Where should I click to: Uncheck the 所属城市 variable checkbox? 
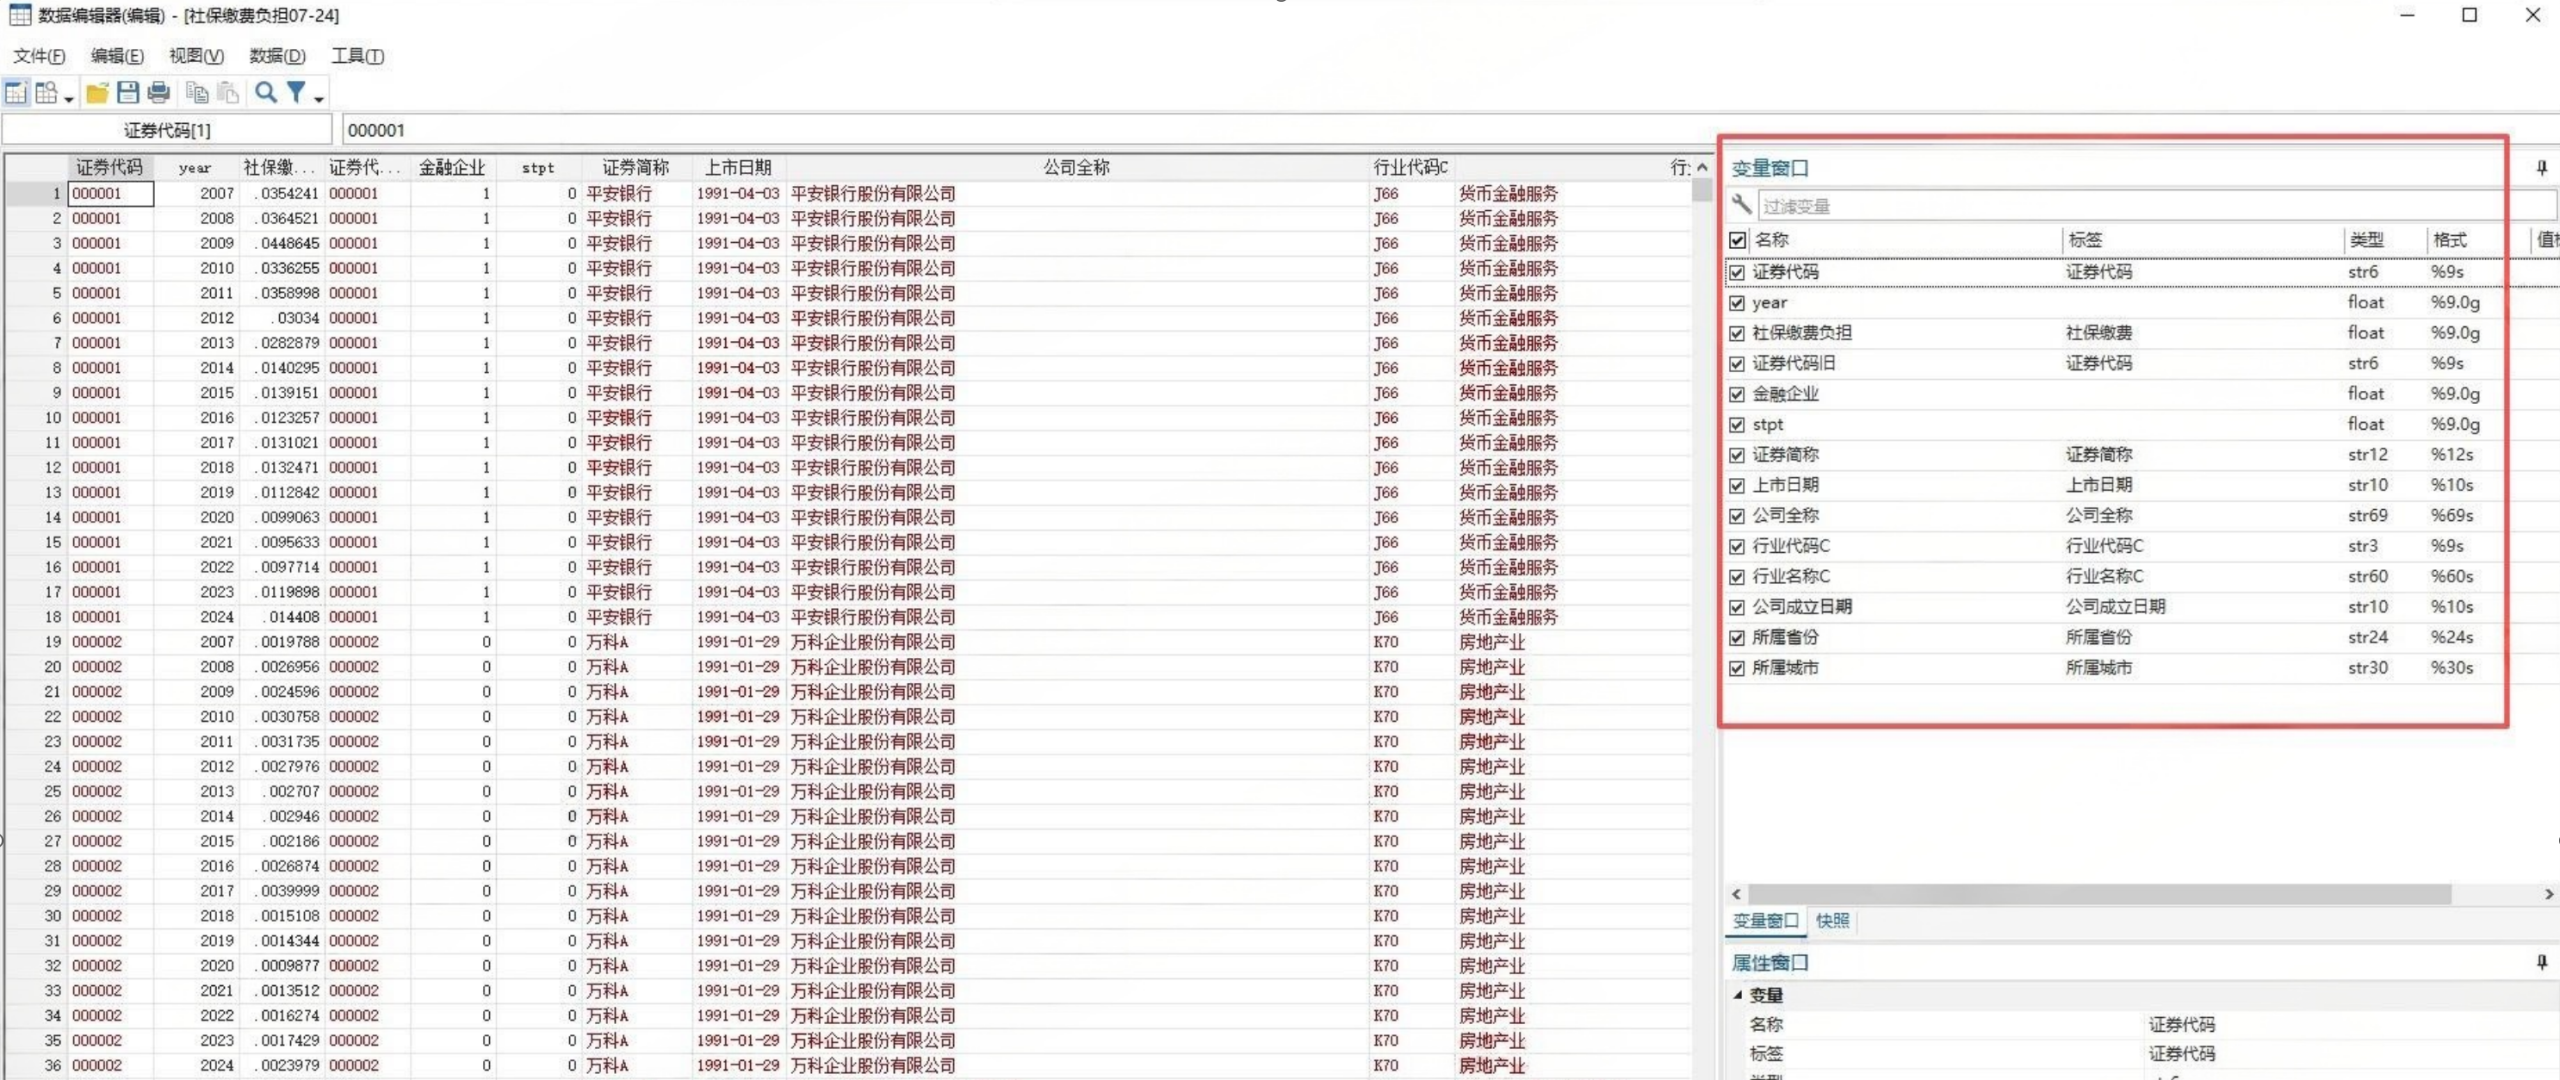coord(1737,668)
